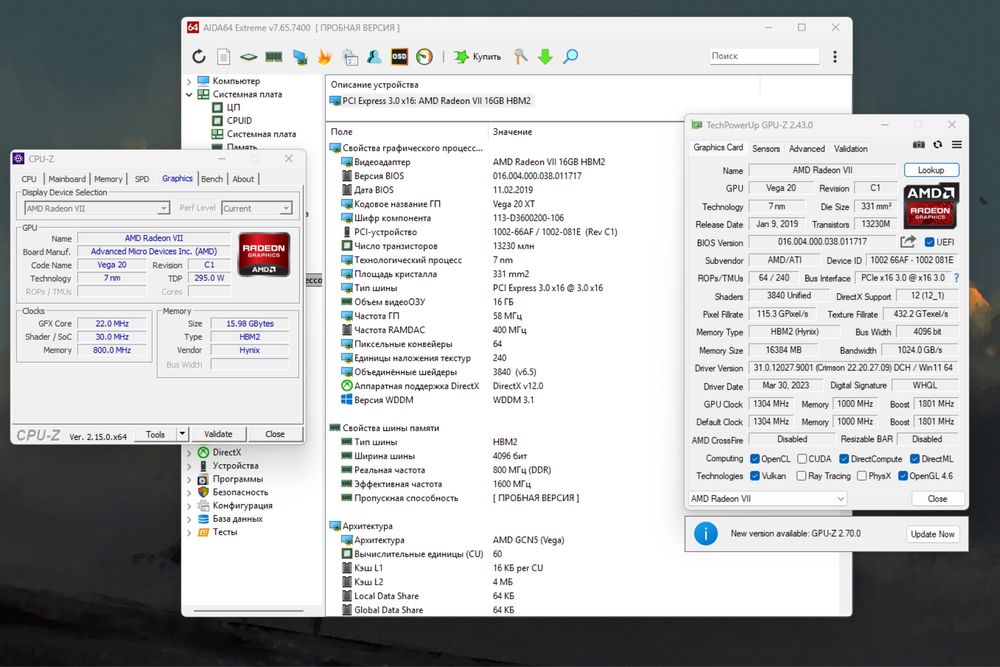Click Поле column header in AIDA64
This screenshot has height=667, width=1000.
[x=341, y=131]
